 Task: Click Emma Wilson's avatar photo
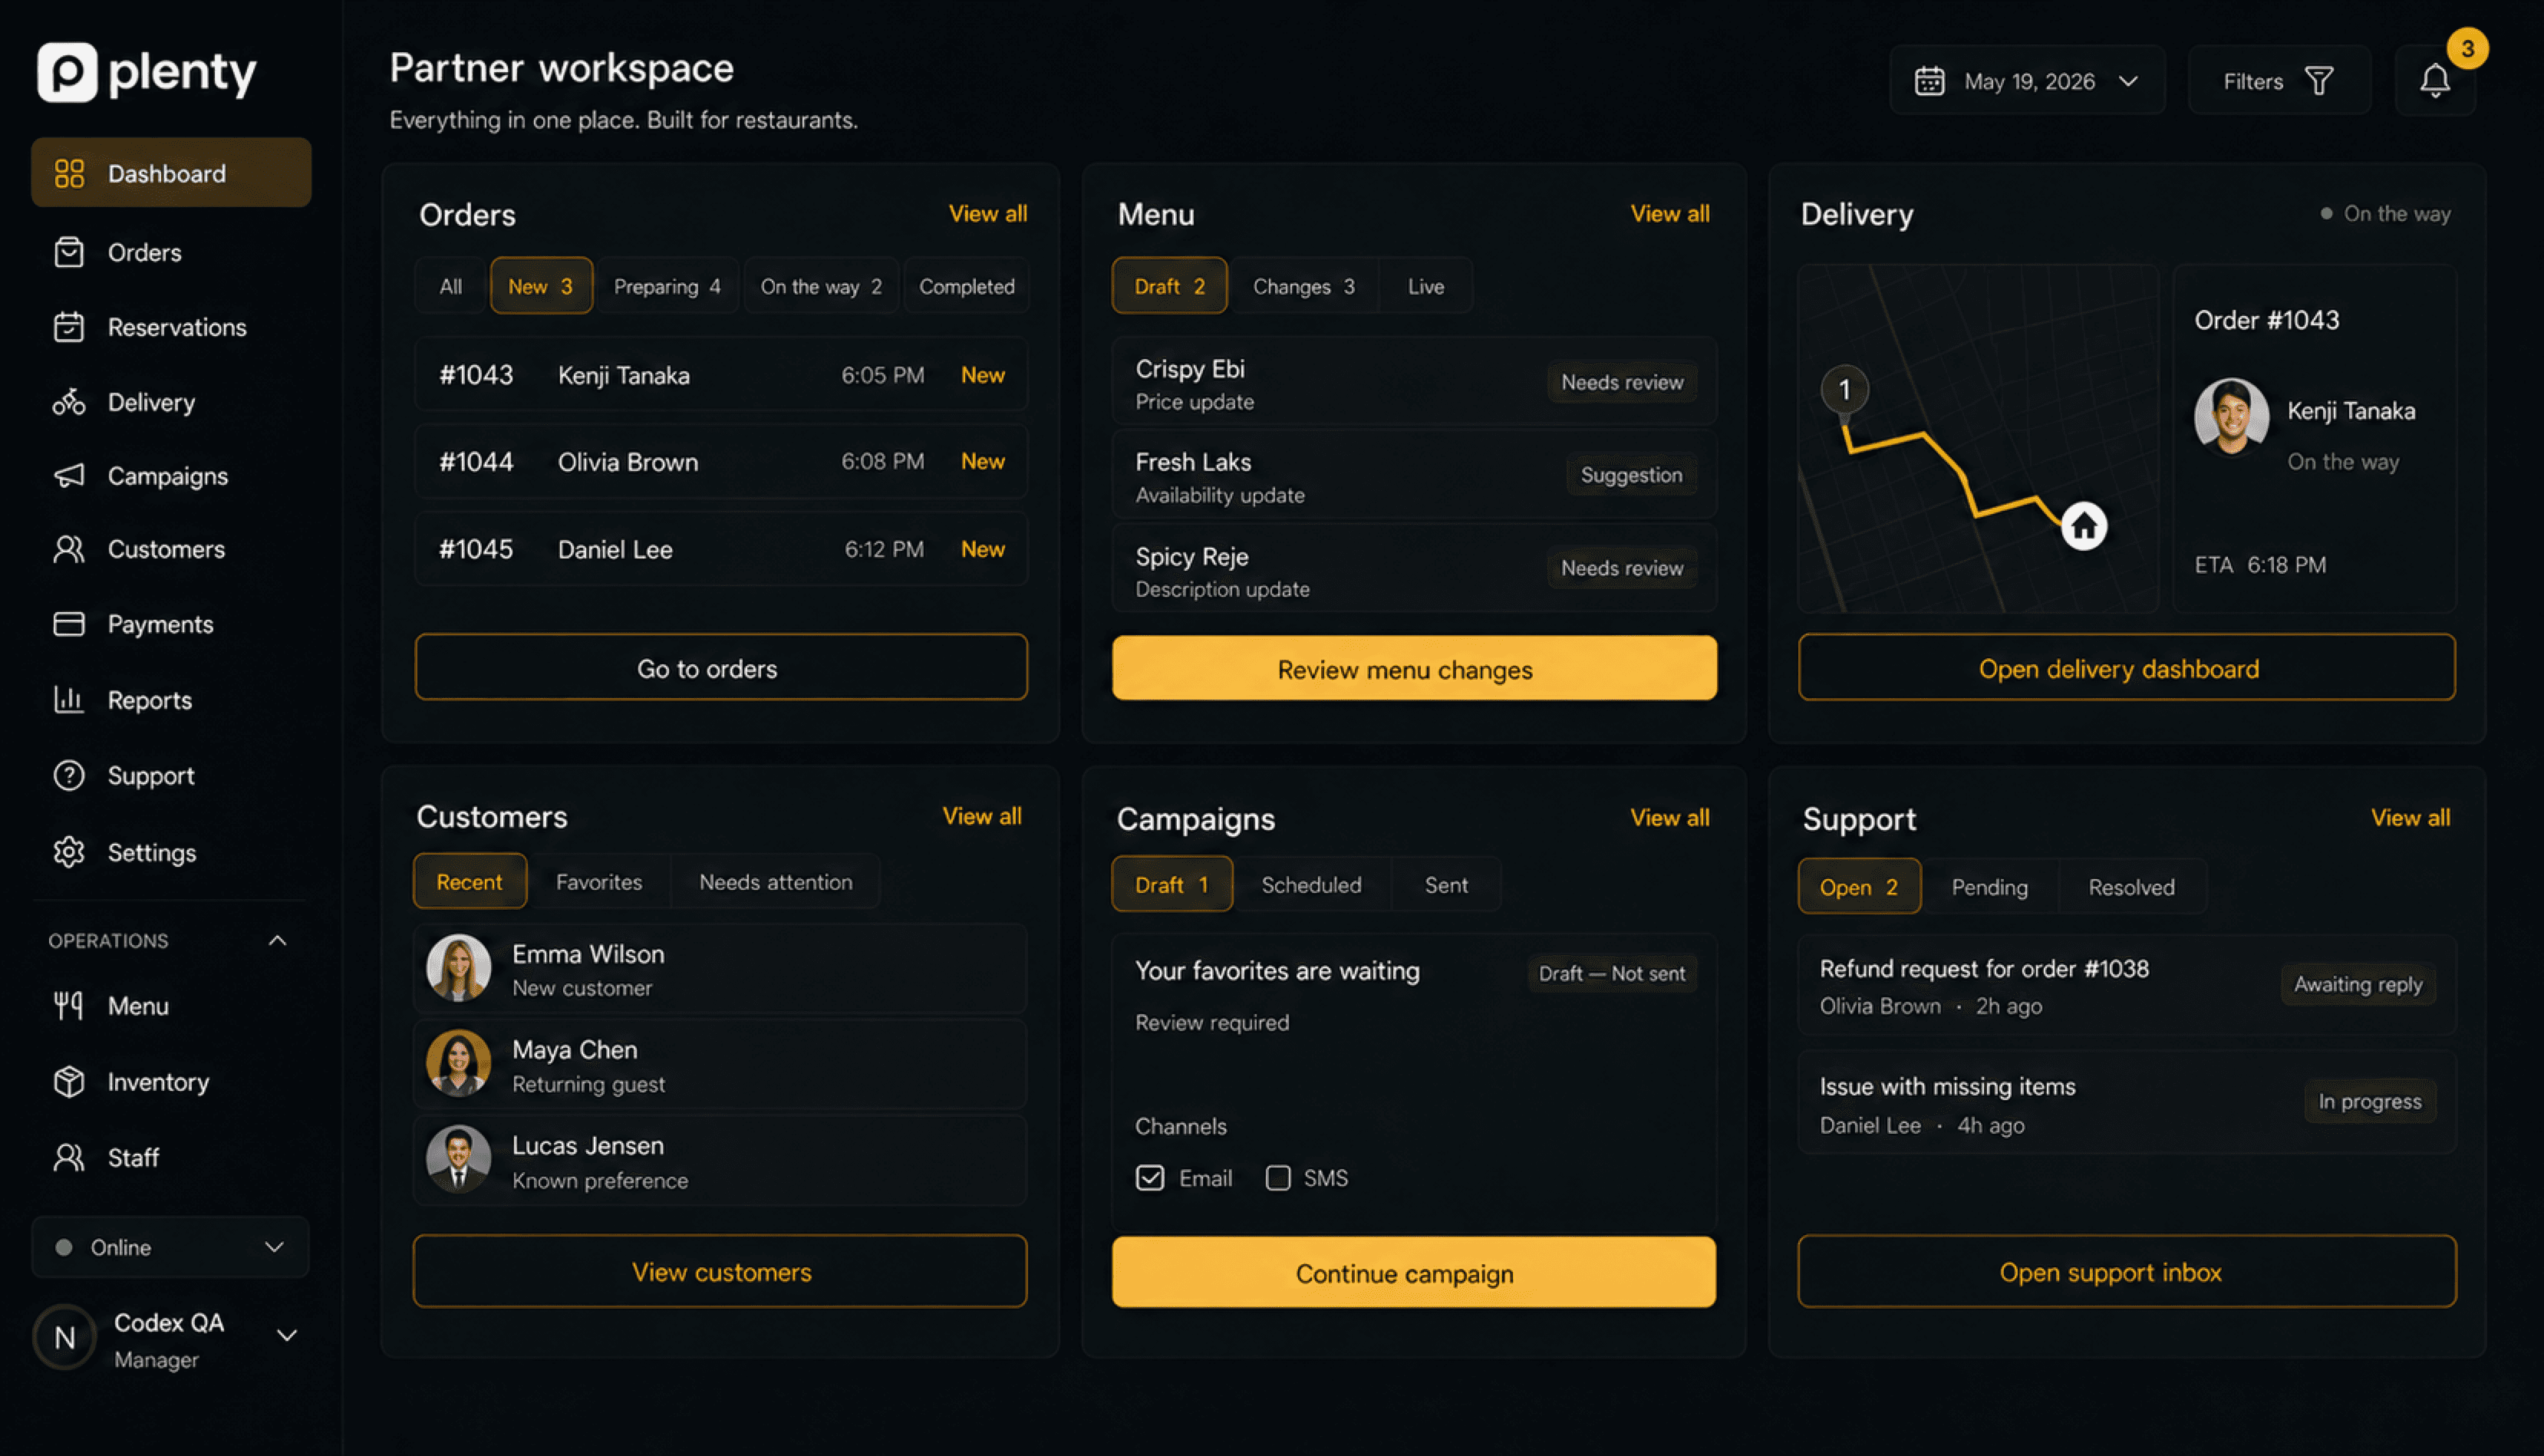[459, 968]
